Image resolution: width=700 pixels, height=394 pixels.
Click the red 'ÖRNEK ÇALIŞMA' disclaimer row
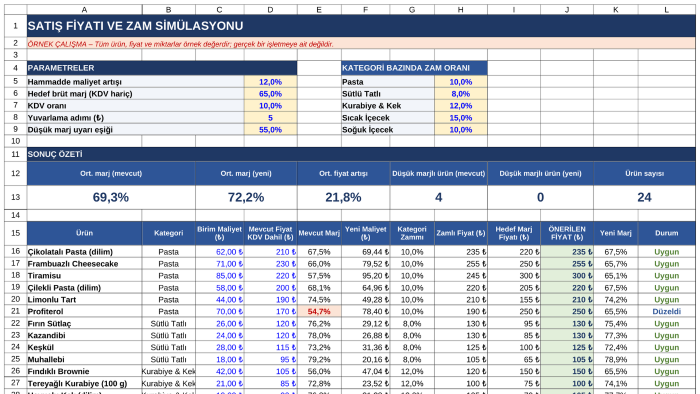pos(361,44)
